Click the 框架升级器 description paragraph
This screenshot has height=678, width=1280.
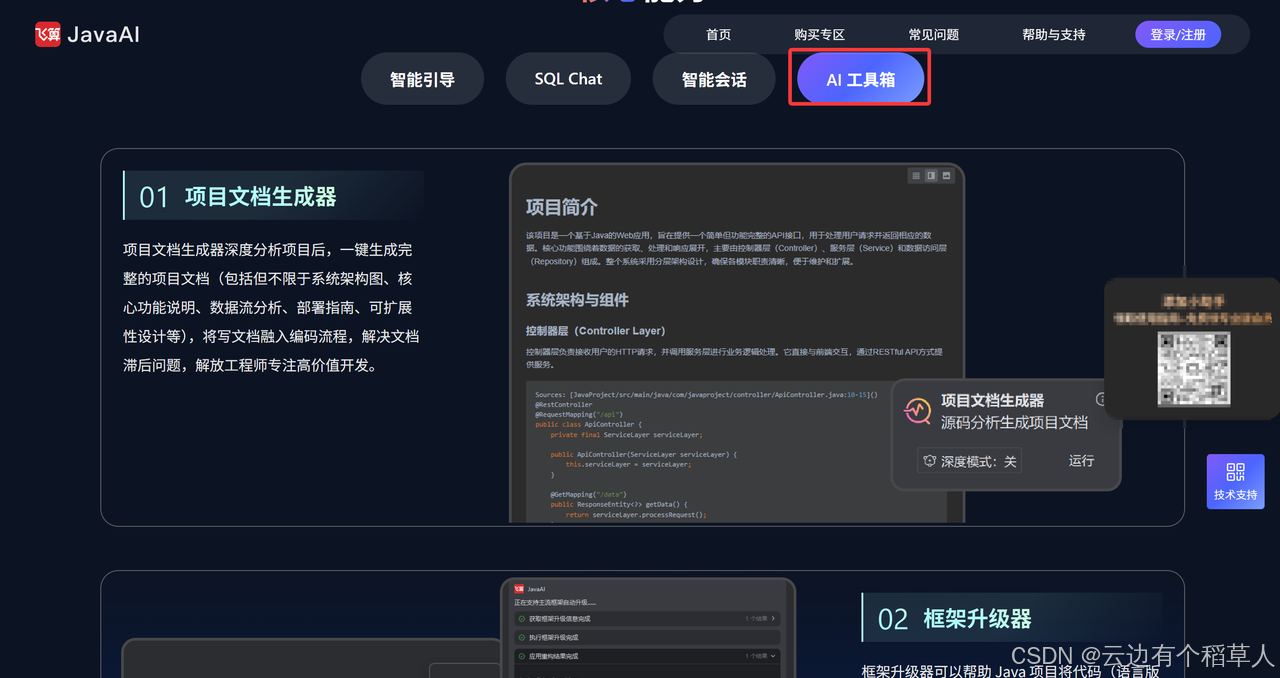pyautogui.click(x=1011, y=670)
